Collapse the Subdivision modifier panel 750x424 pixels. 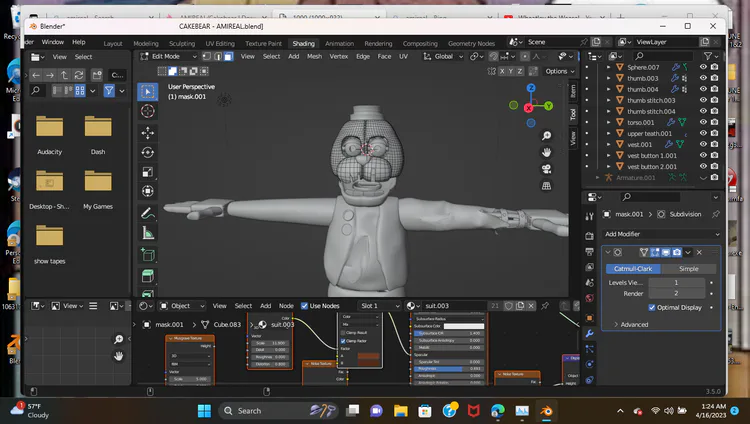608,252
